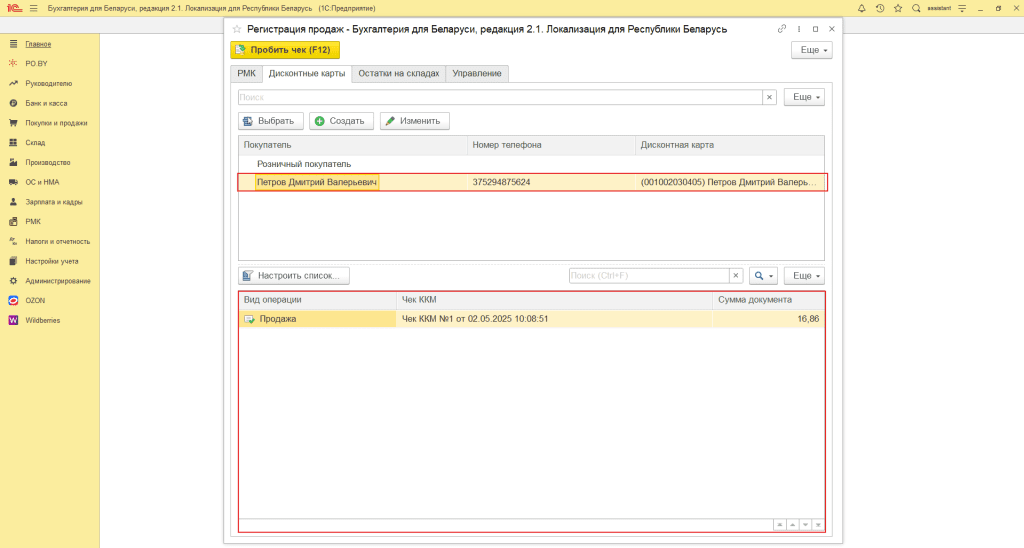
Task: Open OZON section in sidebar
Action: (35, 300)
